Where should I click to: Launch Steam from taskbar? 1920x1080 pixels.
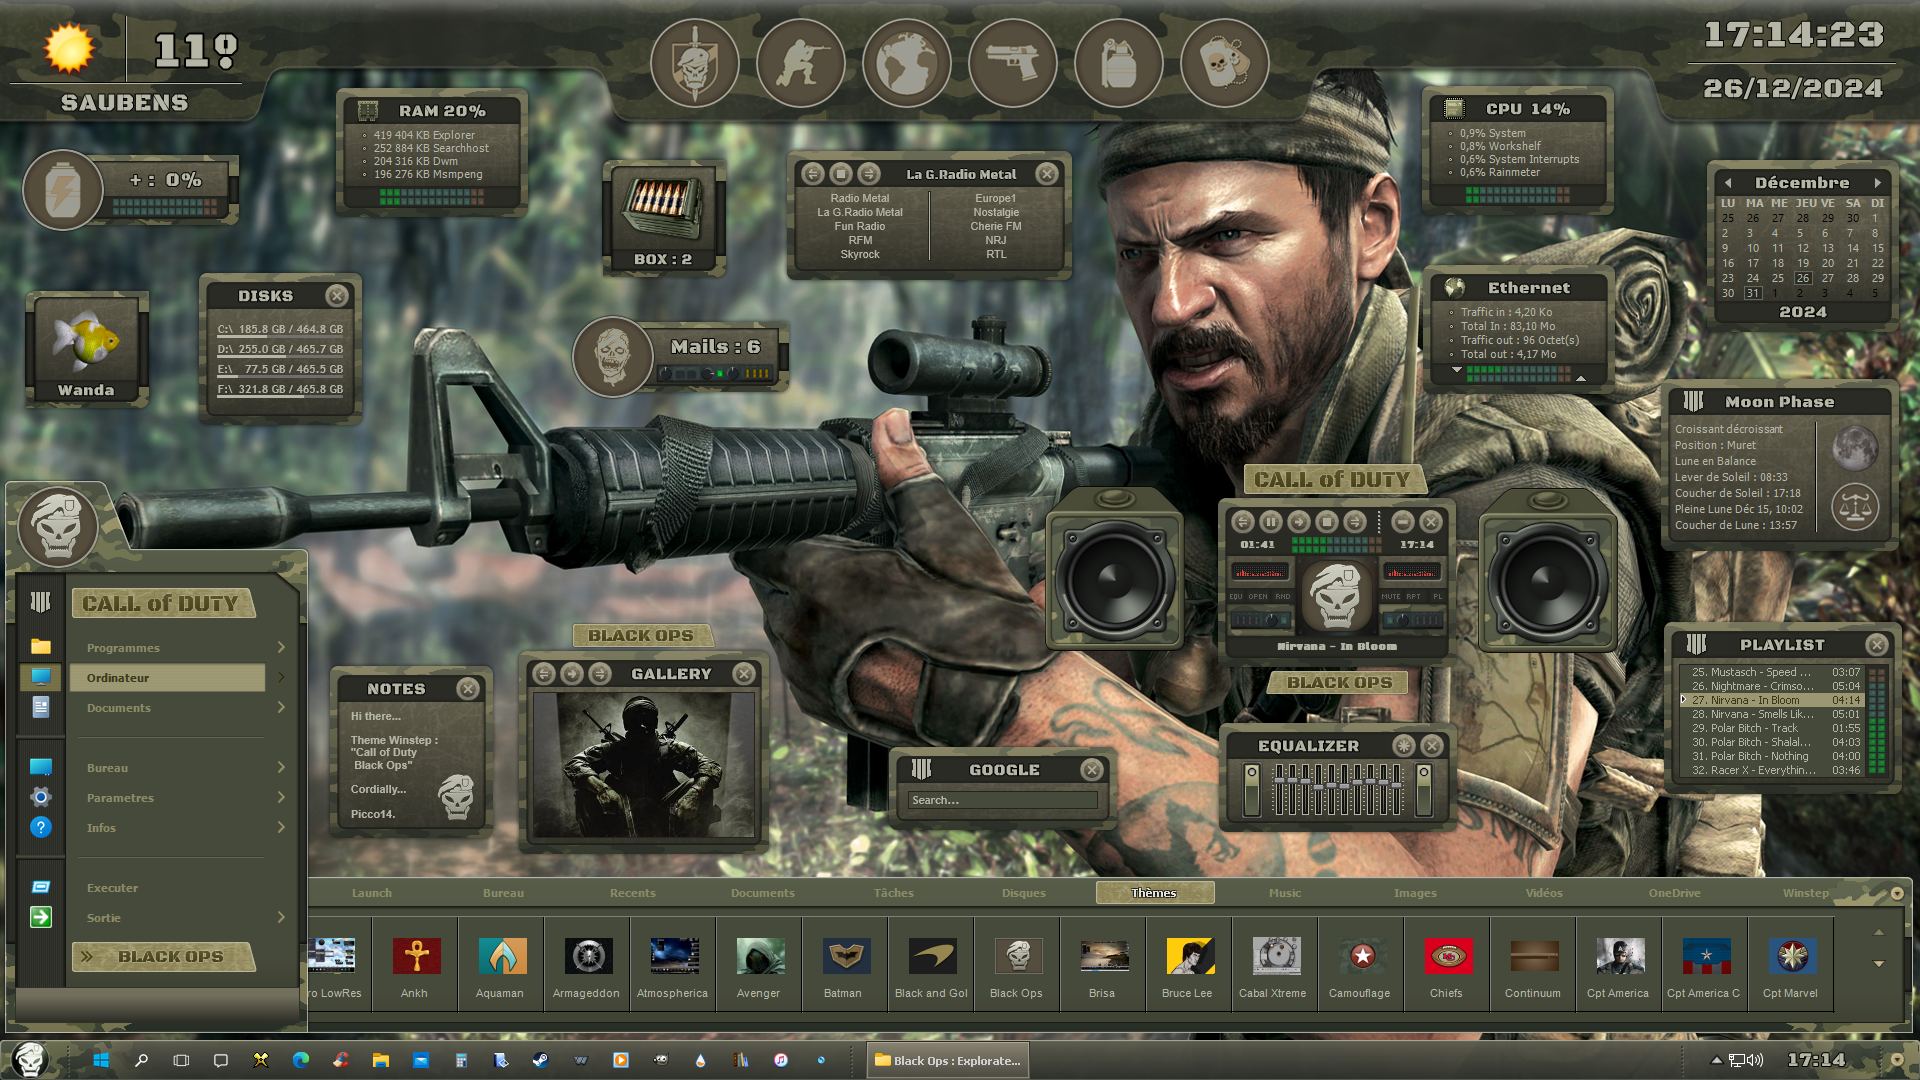click(540, 1060)
